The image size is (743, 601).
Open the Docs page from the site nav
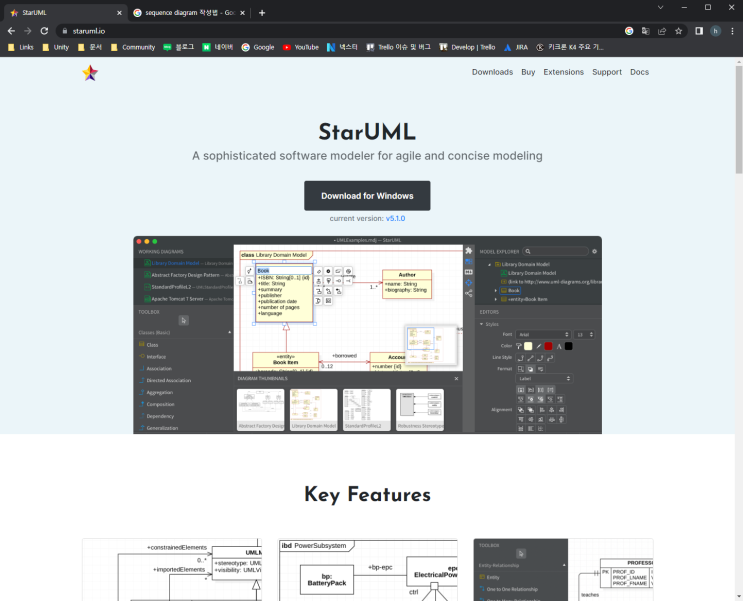[x=639, y=72]
